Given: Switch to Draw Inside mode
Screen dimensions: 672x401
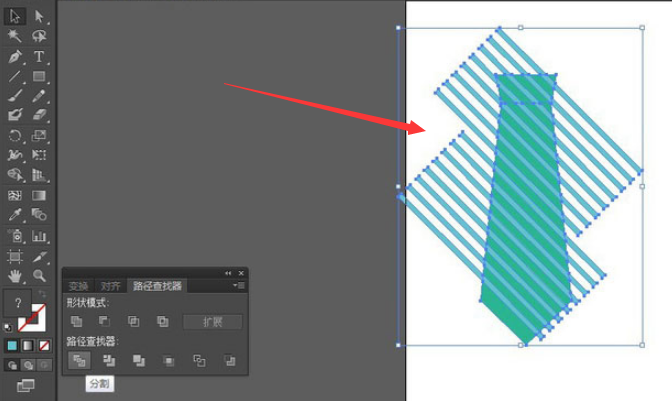Looking at the screenshot, I should (x=44, y=365).
